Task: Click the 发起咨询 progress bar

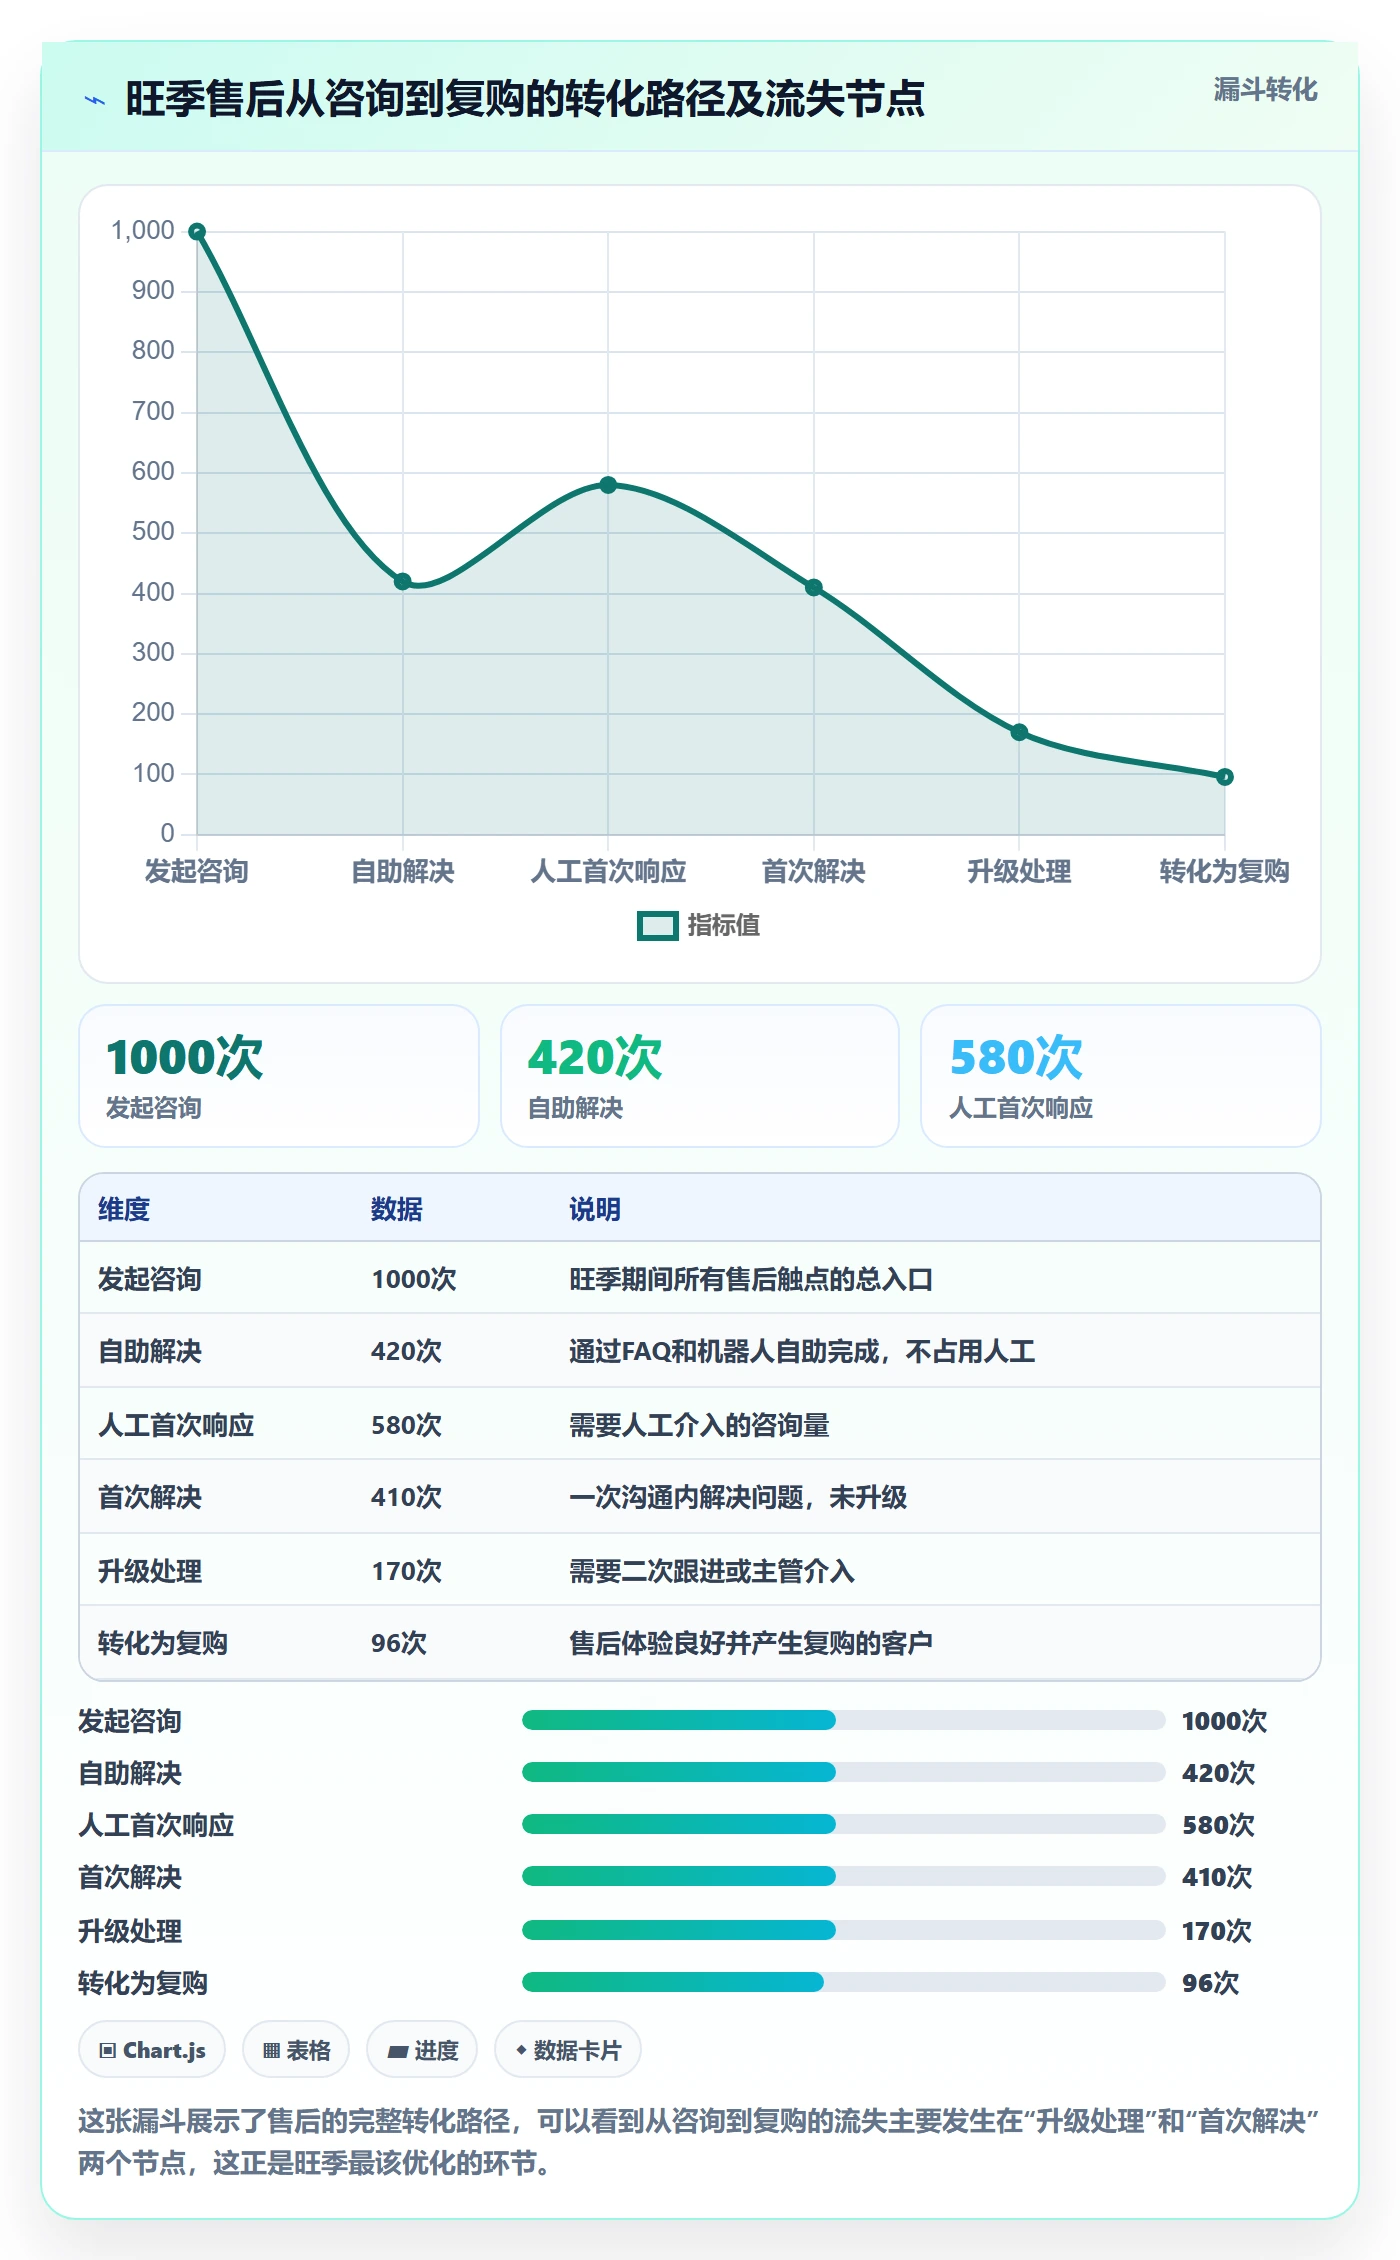Action: click(x=843, y=1720)
